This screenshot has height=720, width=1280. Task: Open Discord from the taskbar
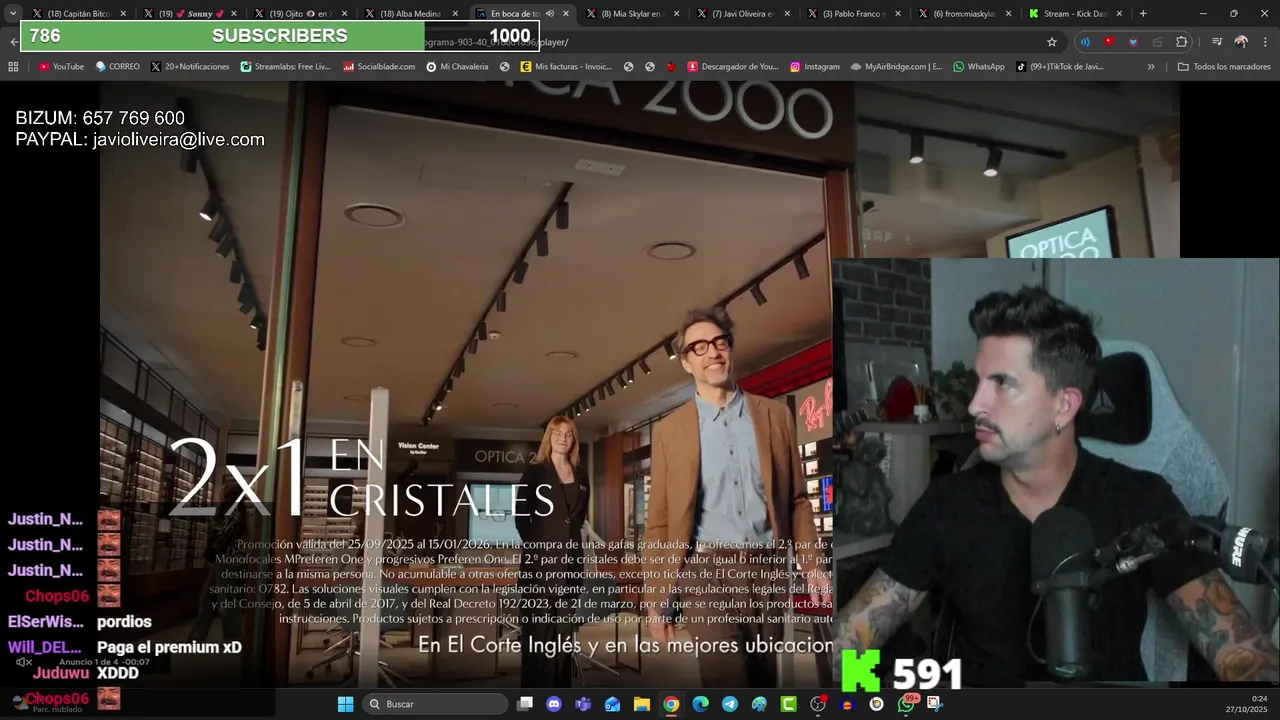(x=554, y=704)
